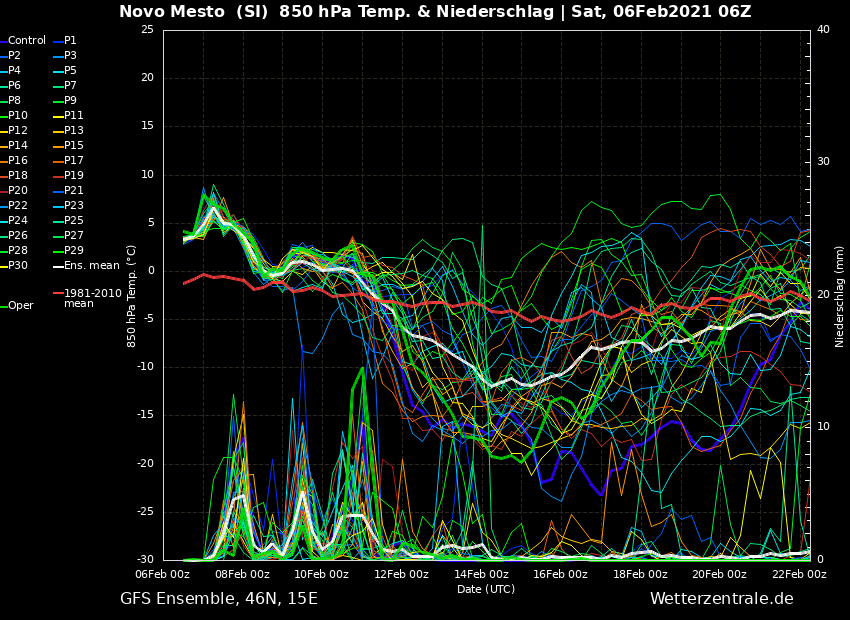Image resolution: width=850 pixels, height=620 pixels.
Task: Select the P20 legend entry
Action: (x=18, y=191)
